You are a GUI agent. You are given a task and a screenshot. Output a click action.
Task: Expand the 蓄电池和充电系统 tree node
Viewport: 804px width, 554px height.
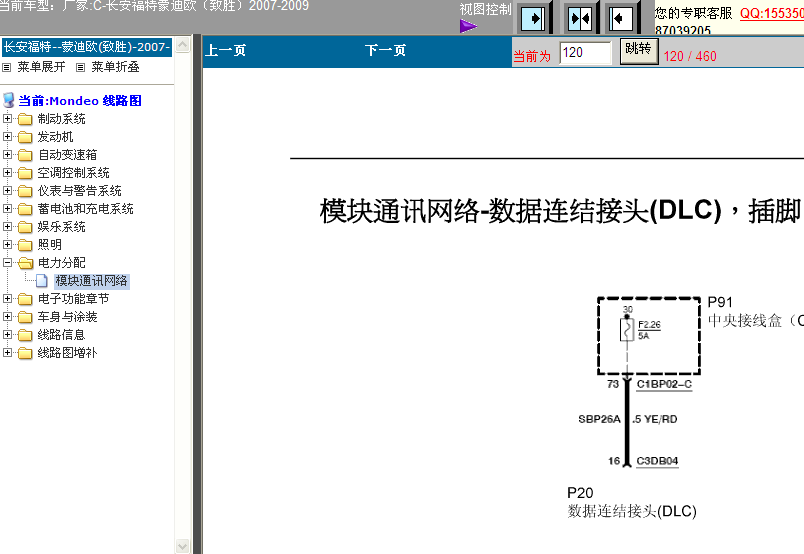[x=7, y=208]
